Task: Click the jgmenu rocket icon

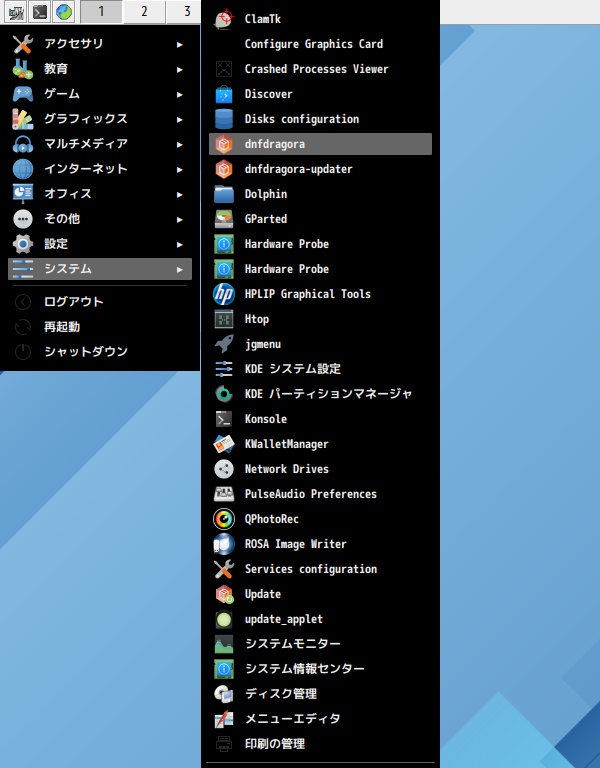Action: click(x=224, y=344)
